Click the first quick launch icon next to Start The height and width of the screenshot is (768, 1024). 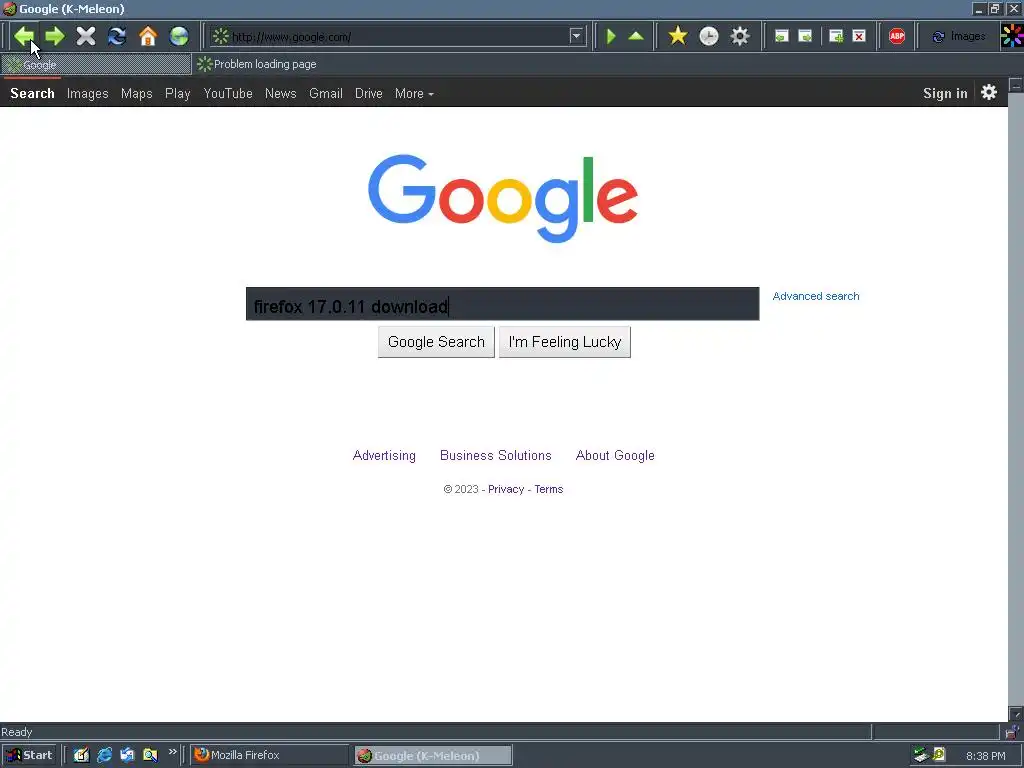81,755
